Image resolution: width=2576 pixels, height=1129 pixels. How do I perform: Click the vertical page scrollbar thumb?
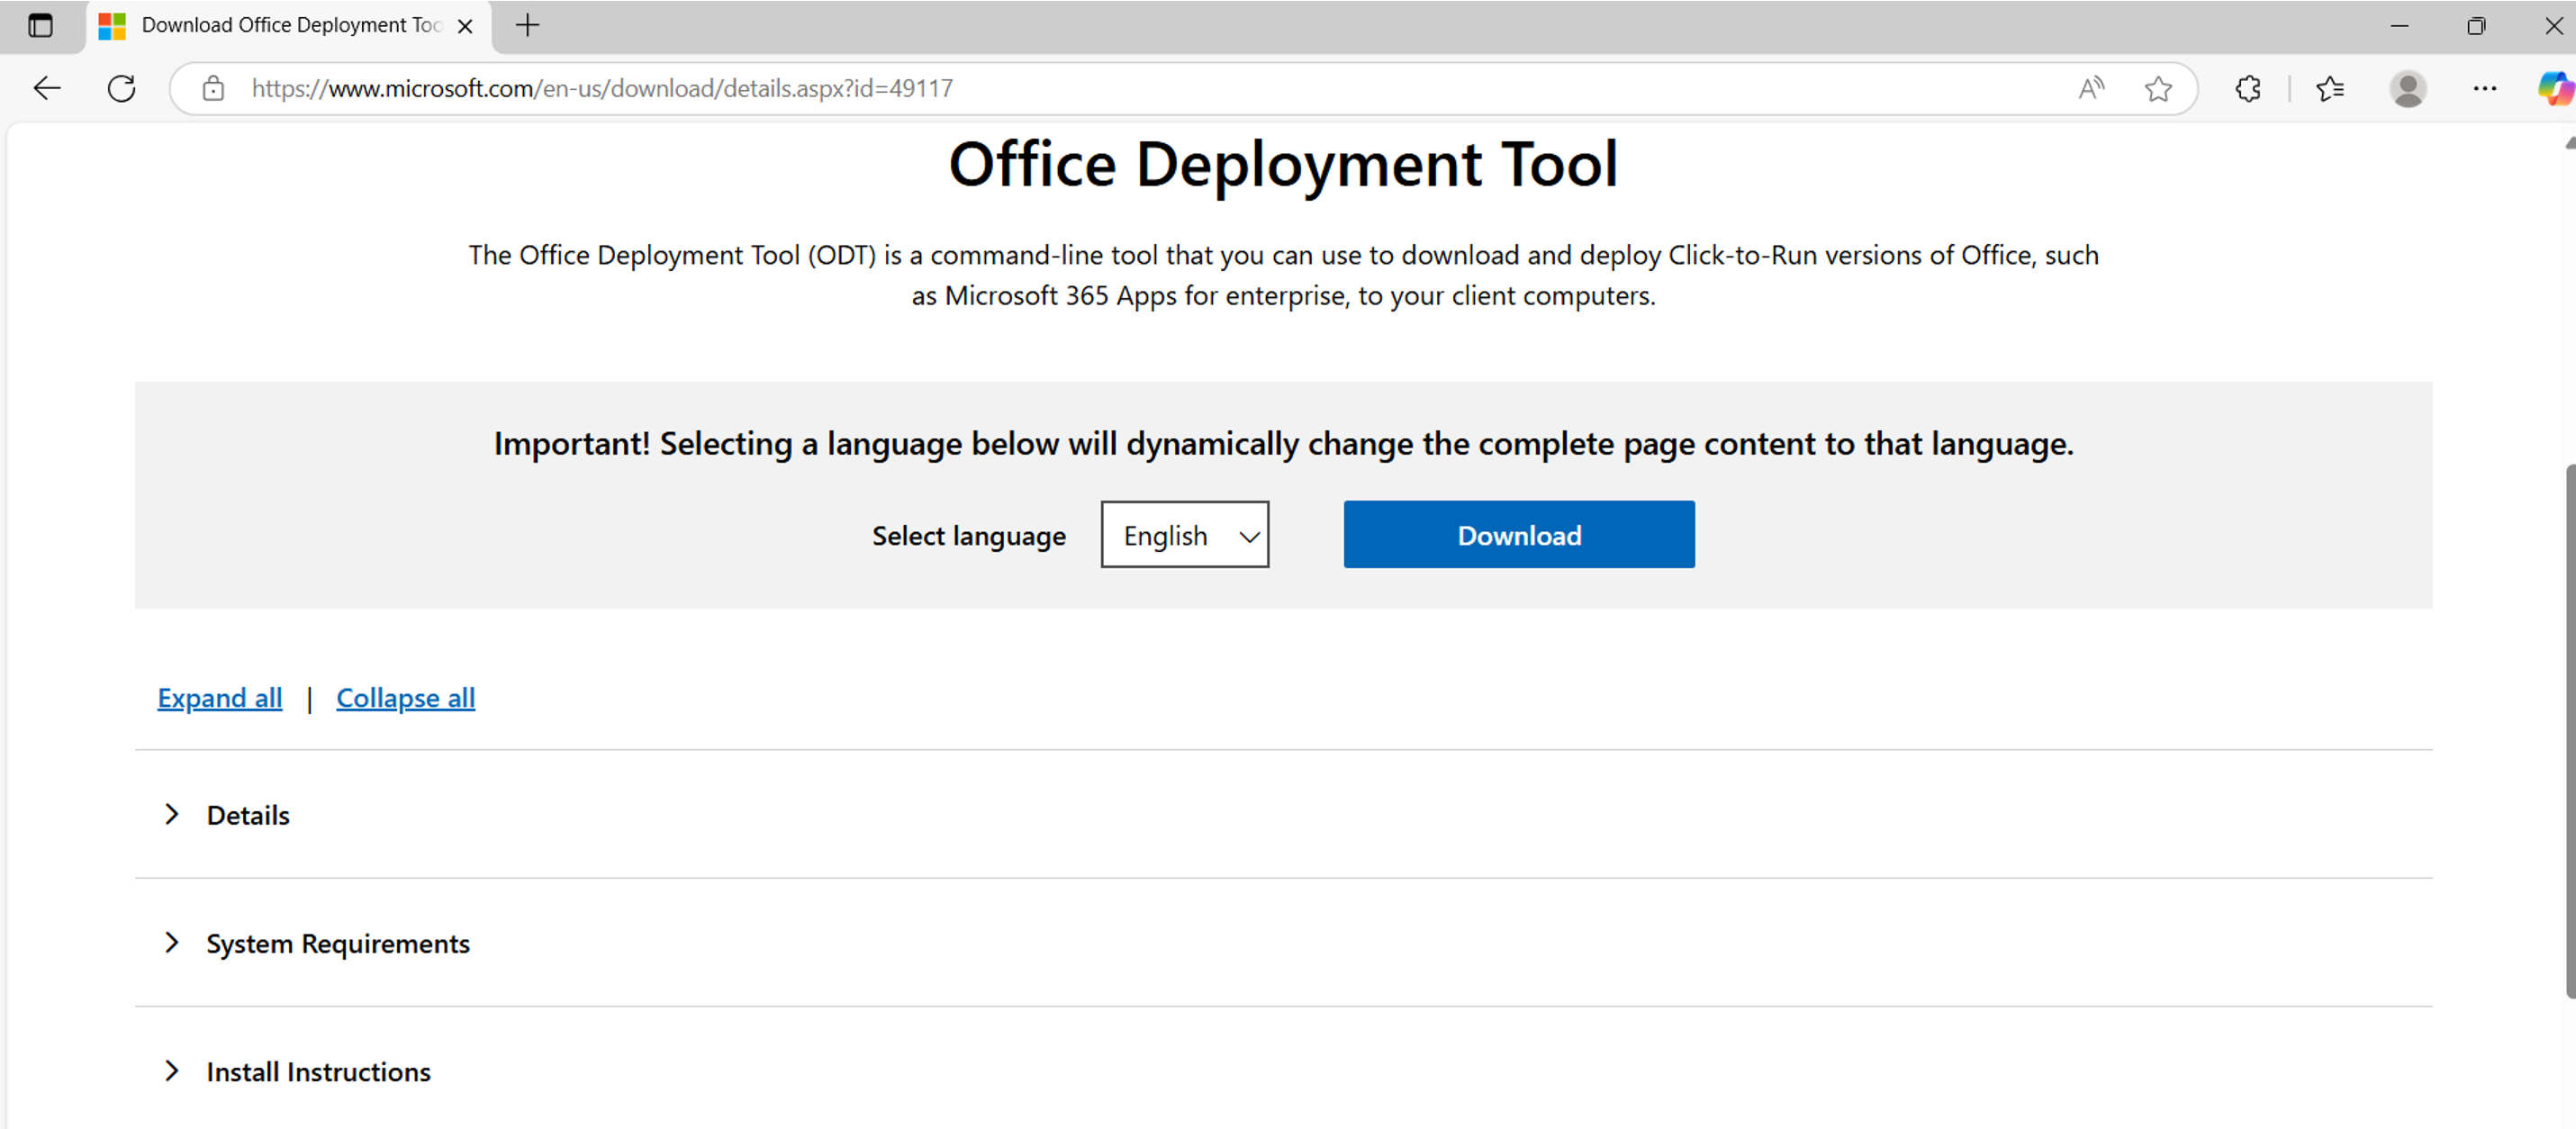point(2569,730)
